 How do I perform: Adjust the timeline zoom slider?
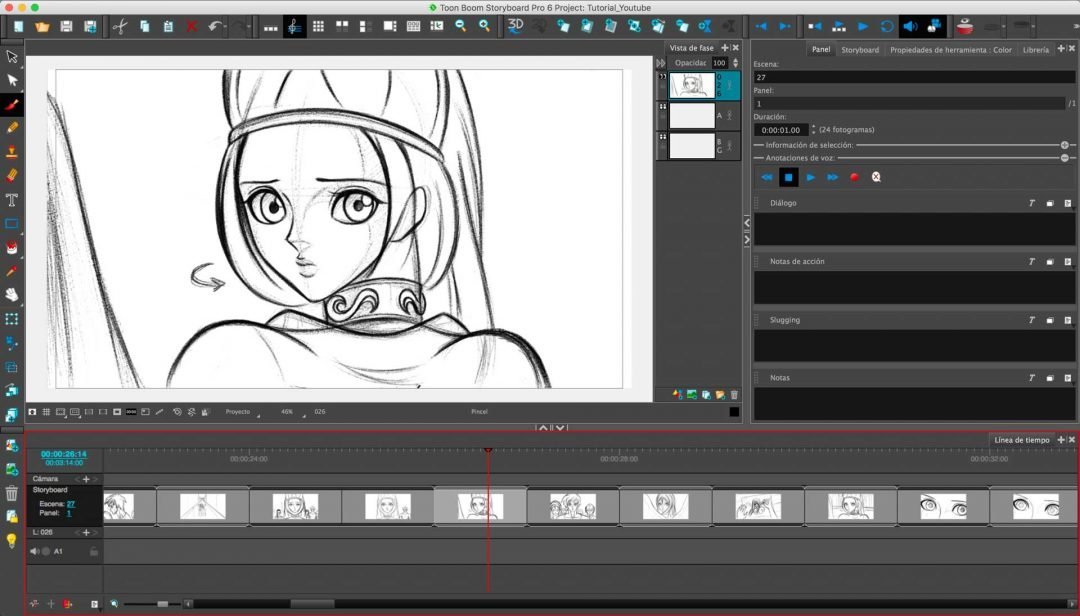click(x=163, y=604)
